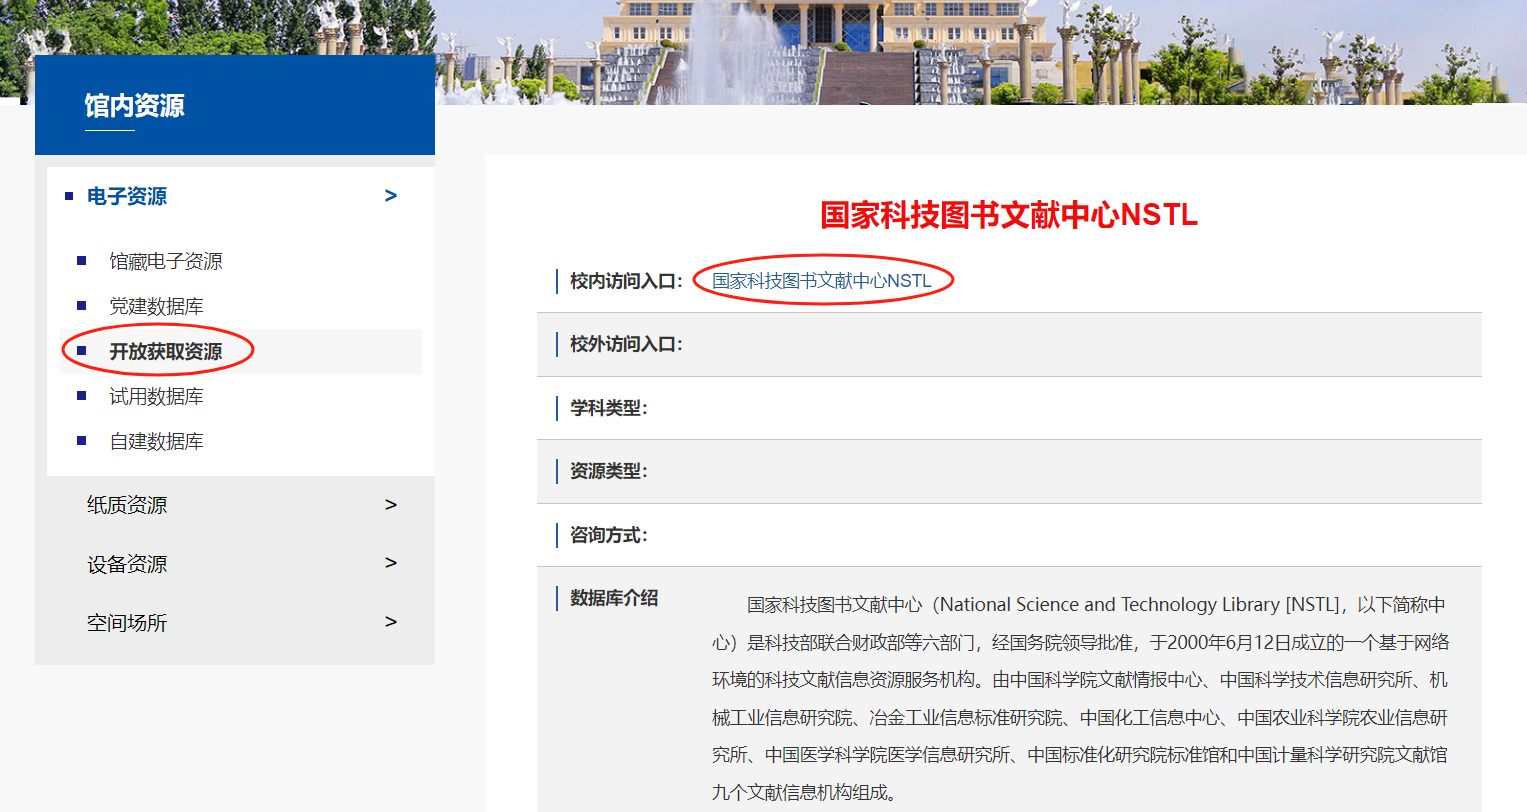Image resolution: width=1527 pixels, height=812 pixels.
Task: Open the 纸质资源 section
Action: coord(127,505)
